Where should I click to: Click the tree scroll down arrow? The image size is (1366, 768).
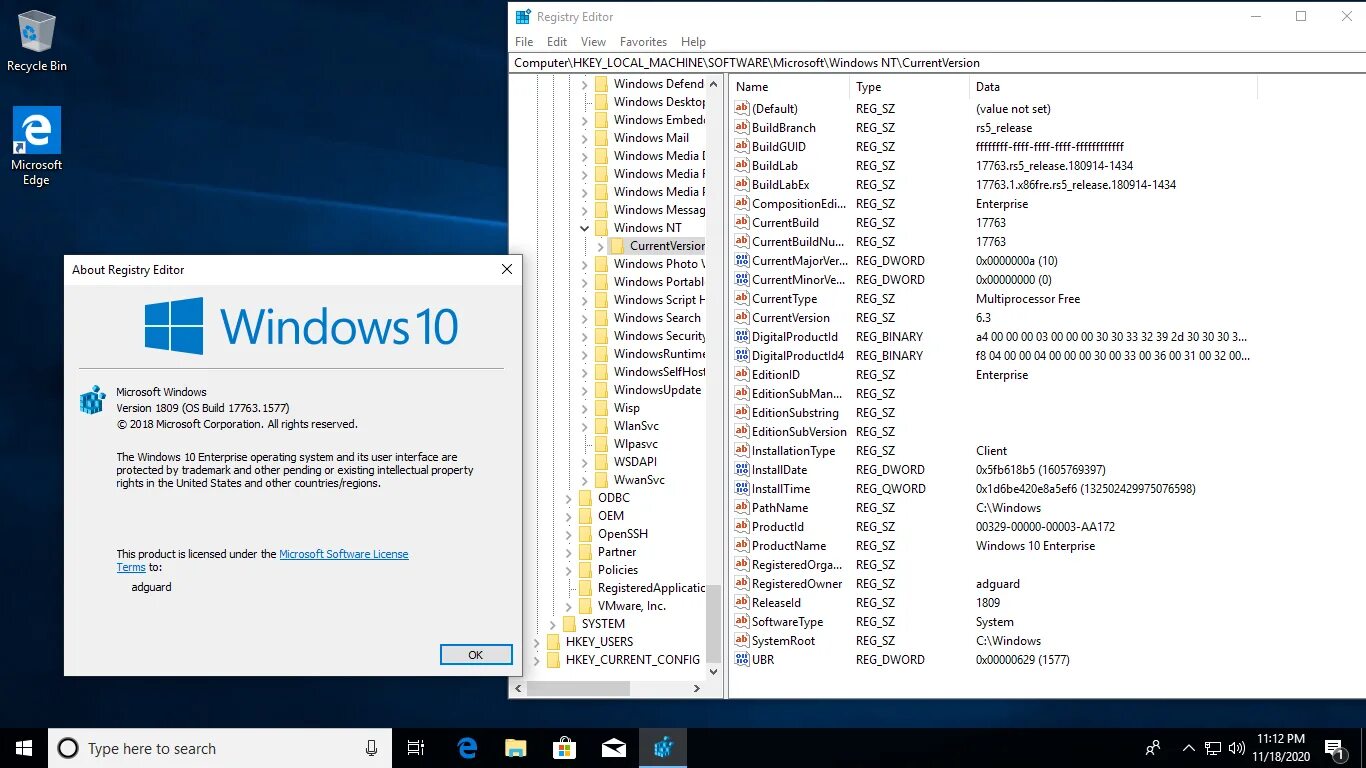click(x=713, y=672)
